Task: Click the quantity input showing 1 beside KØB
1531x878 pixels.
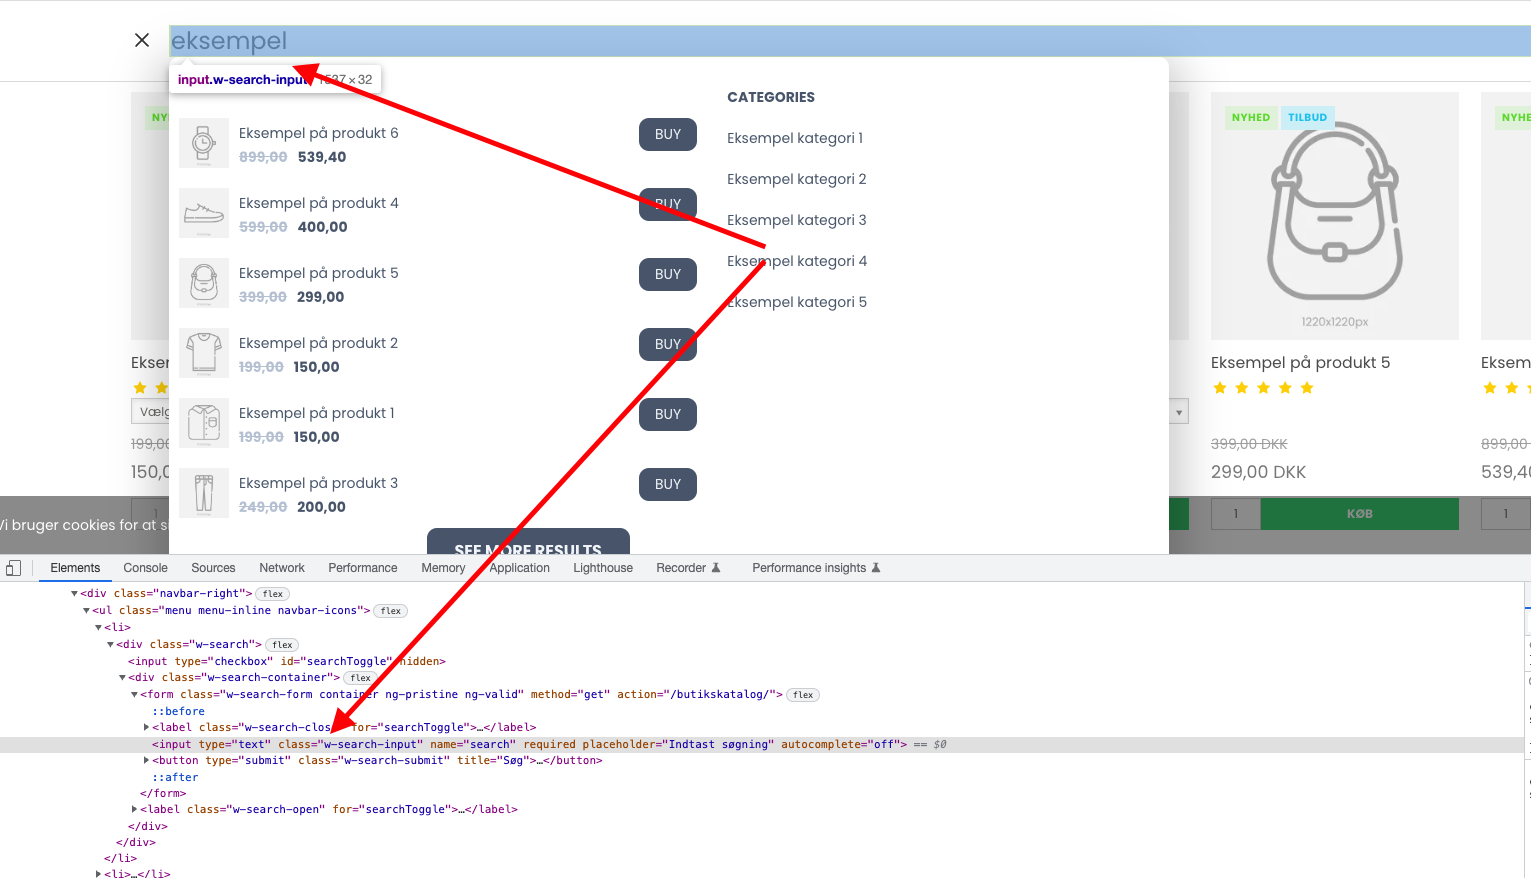Action: pyautogui.click(x=1235, y=513)
